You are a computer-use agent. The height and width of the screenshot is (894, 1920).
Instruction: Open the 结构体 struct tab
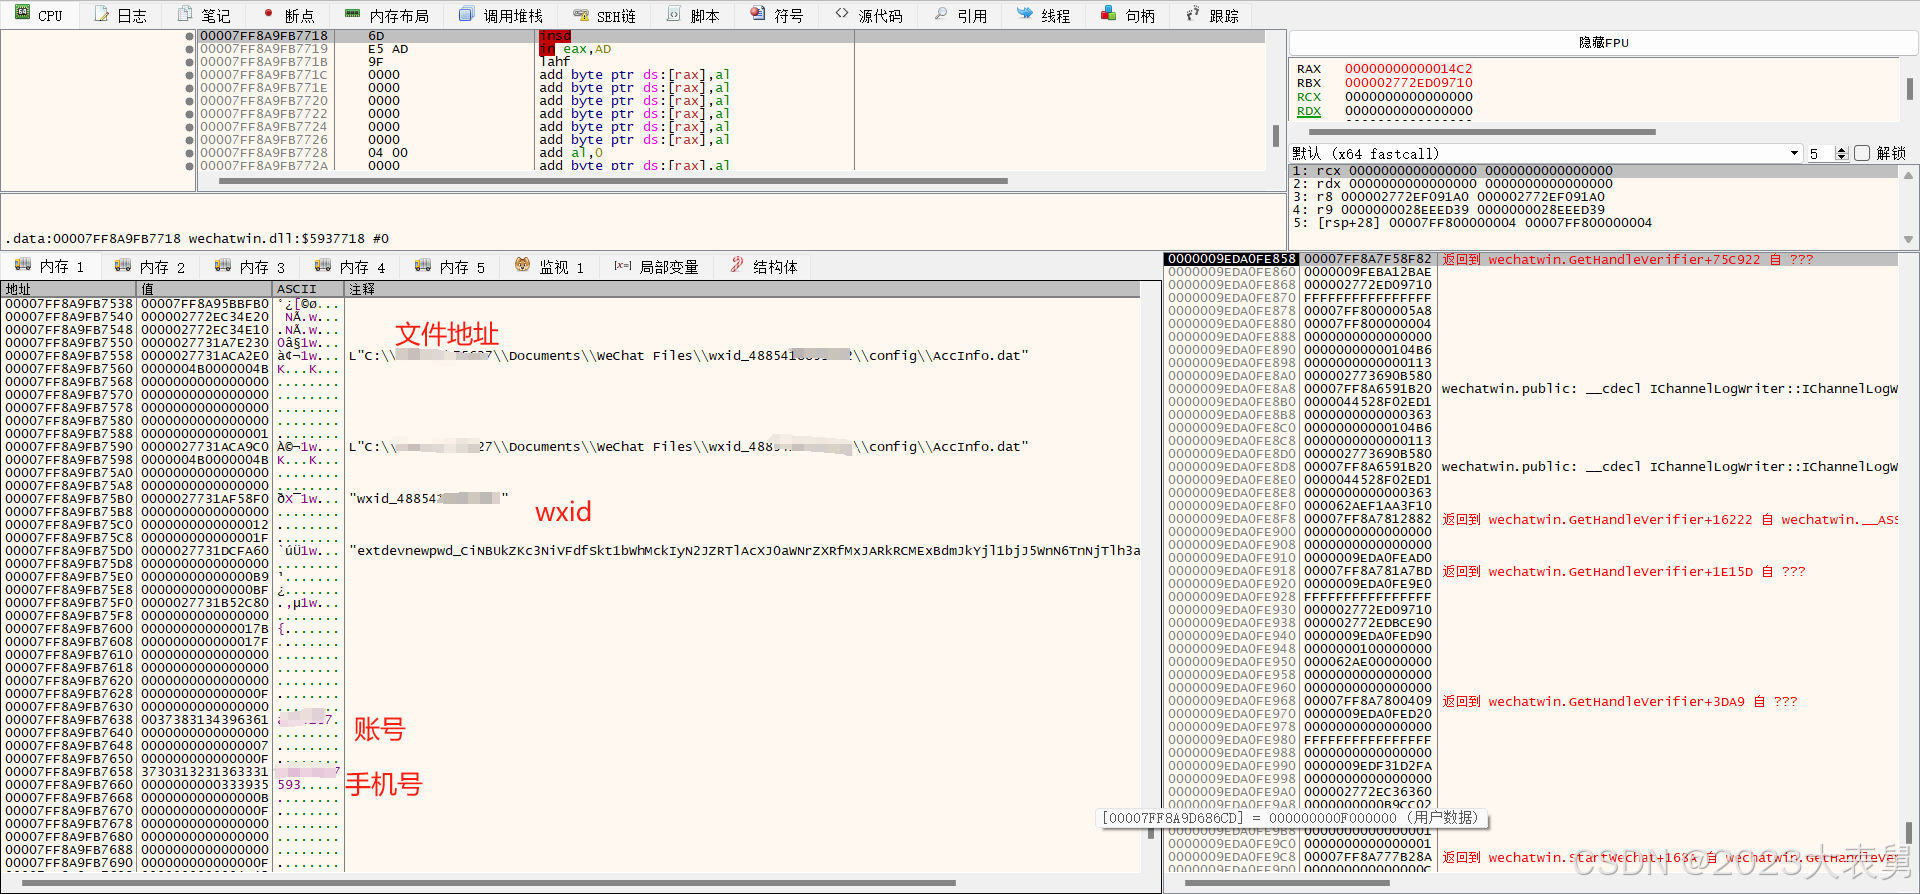coord(764,266)
